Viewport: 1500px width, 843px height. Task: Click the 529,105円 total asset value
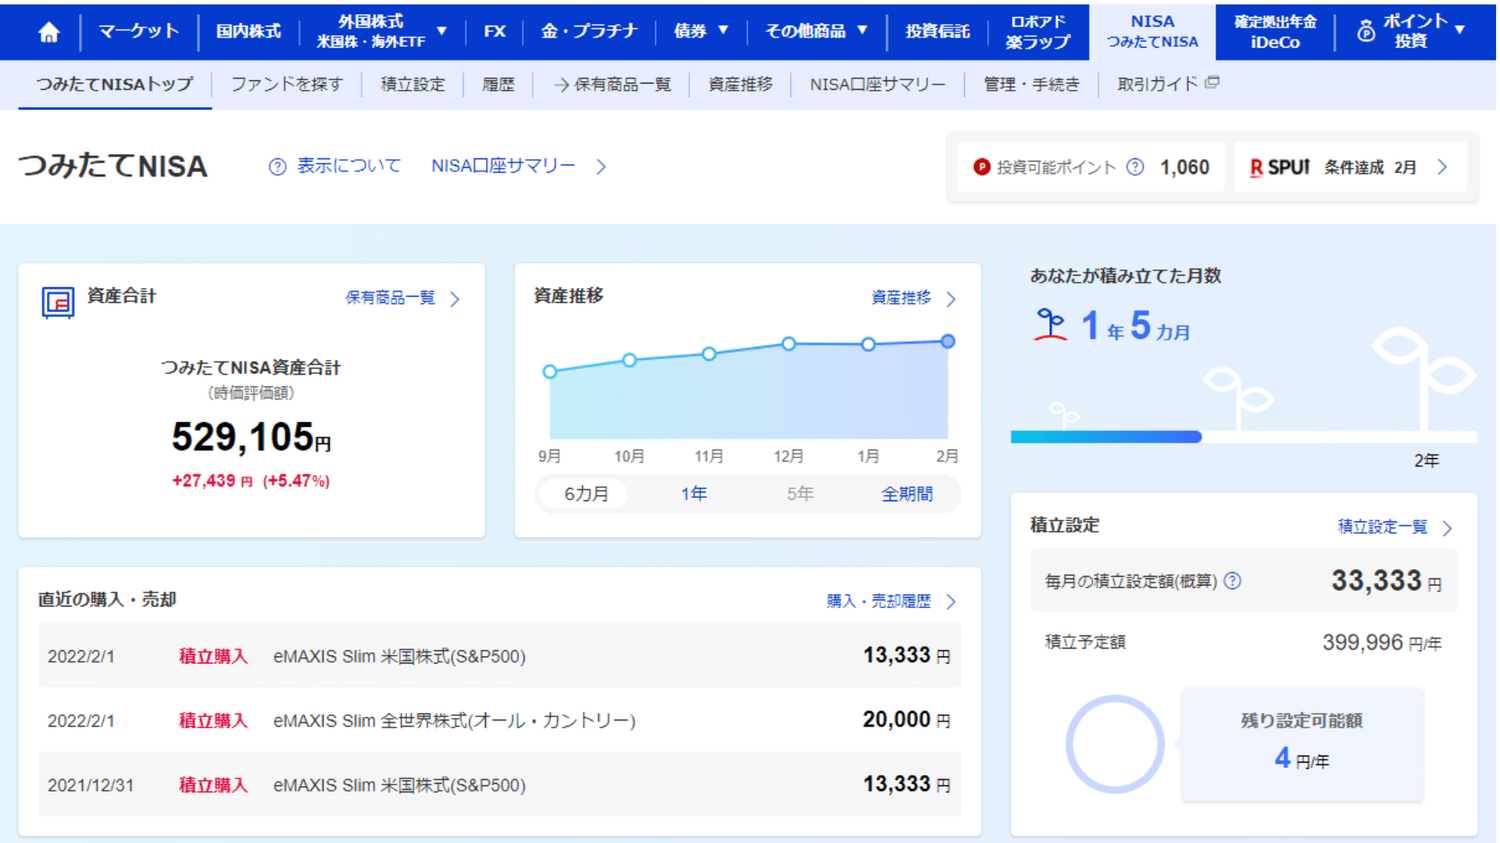[x=251, y=437]
